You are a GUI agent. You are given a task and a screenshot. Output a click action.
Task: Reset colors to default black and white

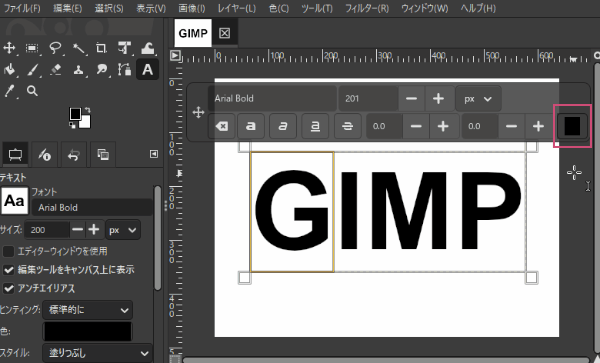click(x=72, y=125)
